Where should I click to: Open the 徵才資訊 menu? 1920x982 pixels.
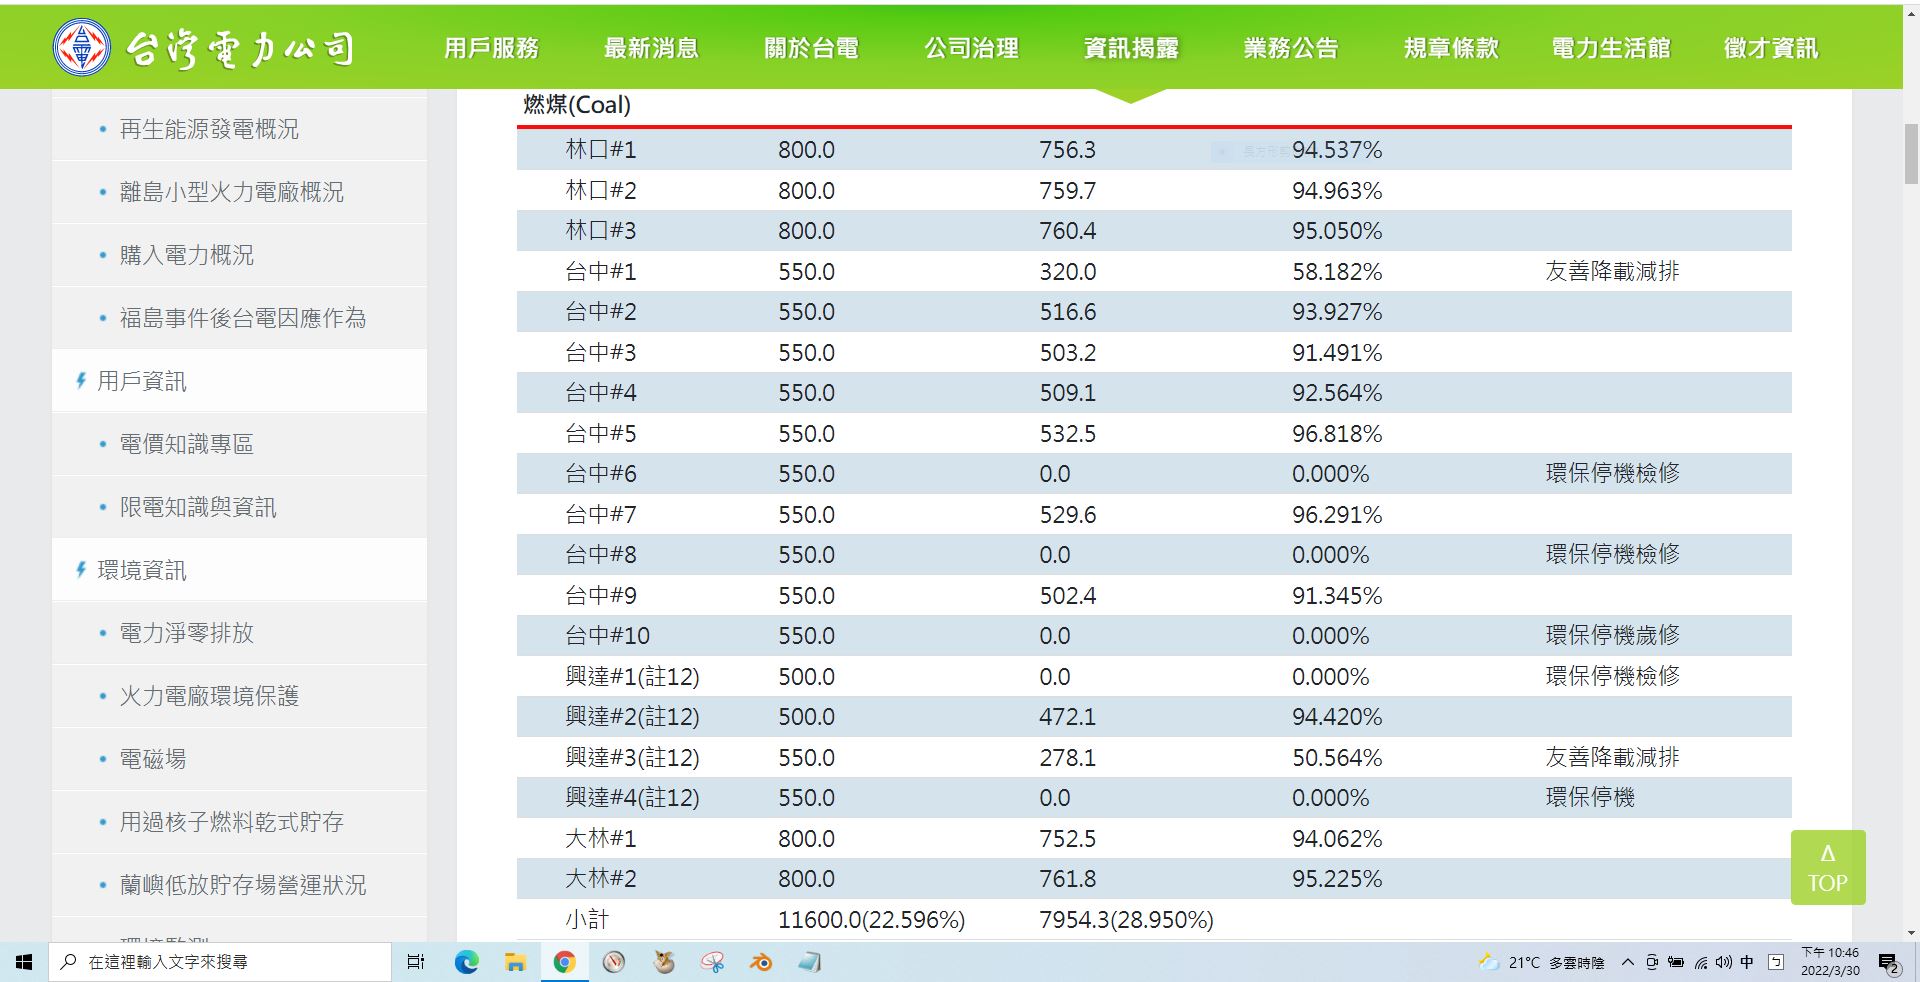(1771, 48)
